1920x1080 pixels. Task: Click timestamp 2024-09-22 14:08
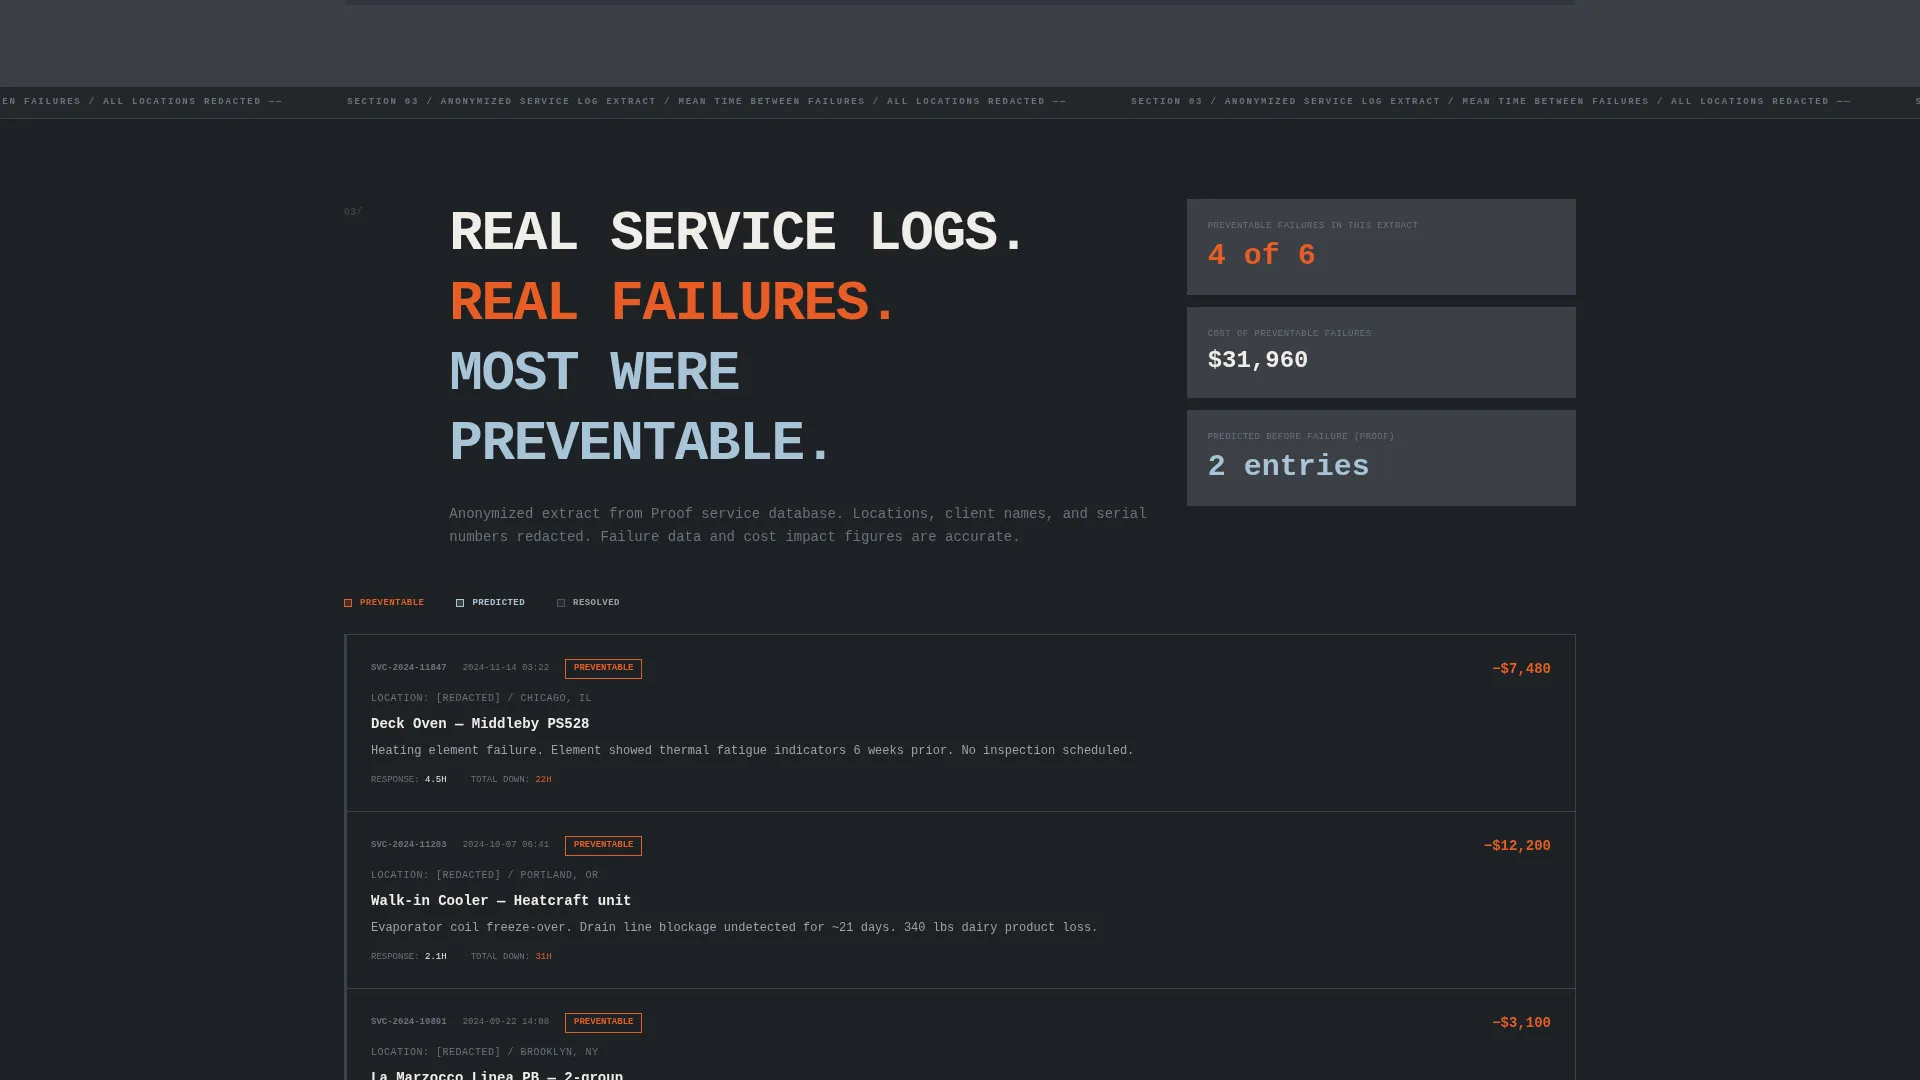(x=506, y=1022)
